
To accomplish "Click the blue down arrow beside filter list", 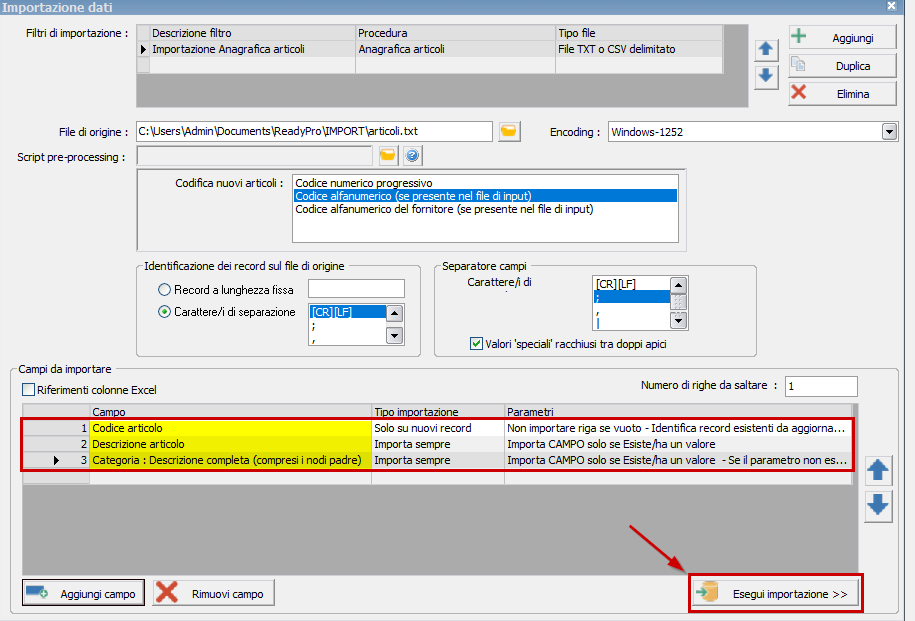I will (x=765, y=76).
